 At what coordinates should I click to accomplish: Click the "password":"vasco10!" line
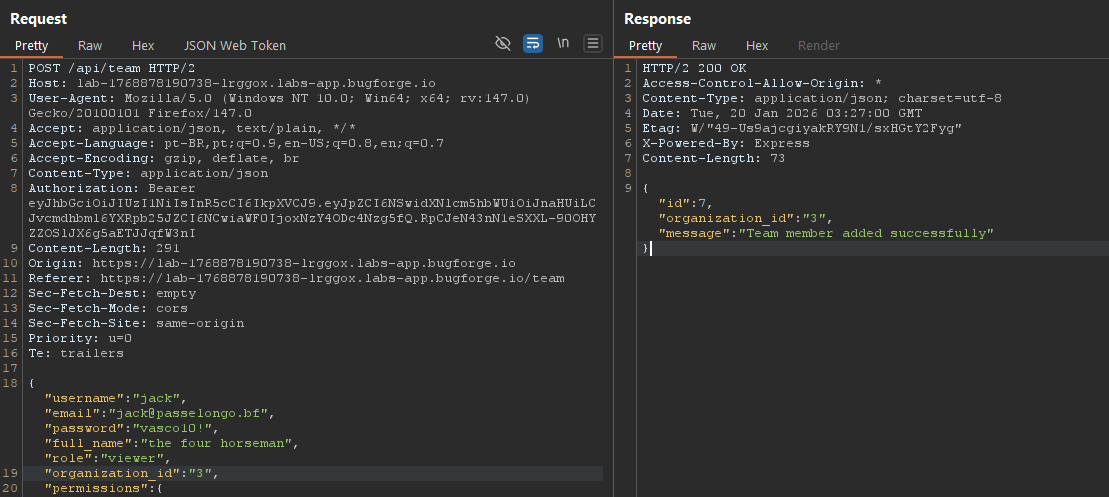tap(132, 428)
